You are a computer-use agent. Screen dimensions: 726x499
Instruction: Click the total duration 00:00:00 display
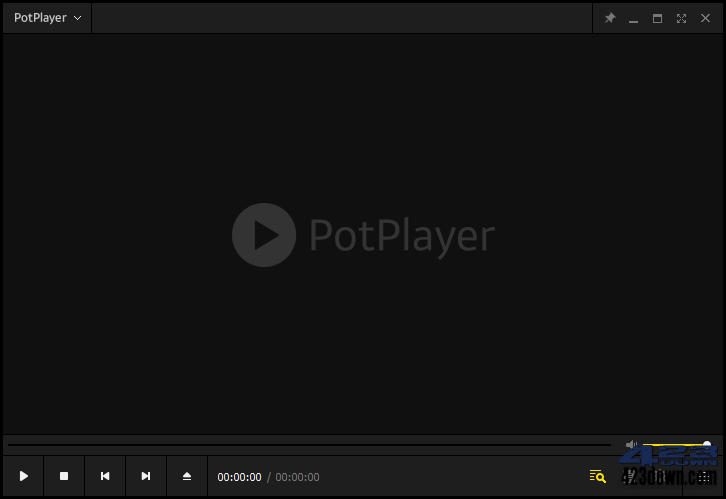[297, 477]
